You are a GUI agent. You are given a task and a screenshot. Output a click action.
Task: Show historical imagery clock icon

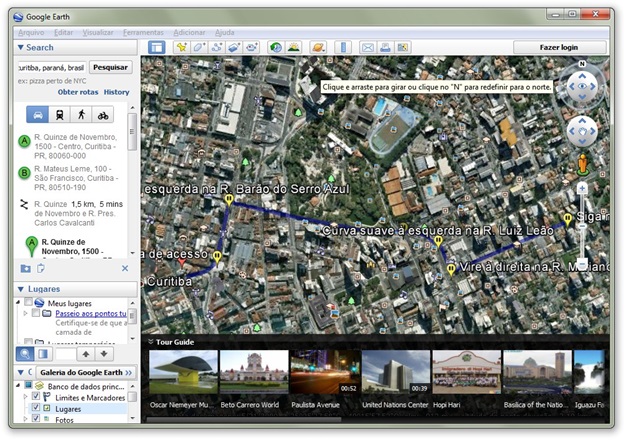click(x=275, y=47)
